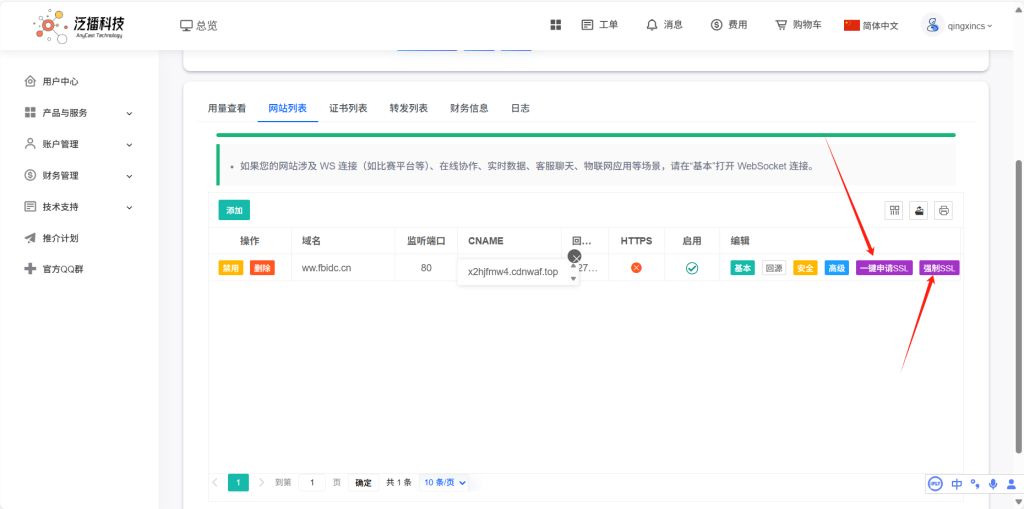Click the blue 高级 edit button
This screenshot has width=1024, height=509.
tap(837, 268)
